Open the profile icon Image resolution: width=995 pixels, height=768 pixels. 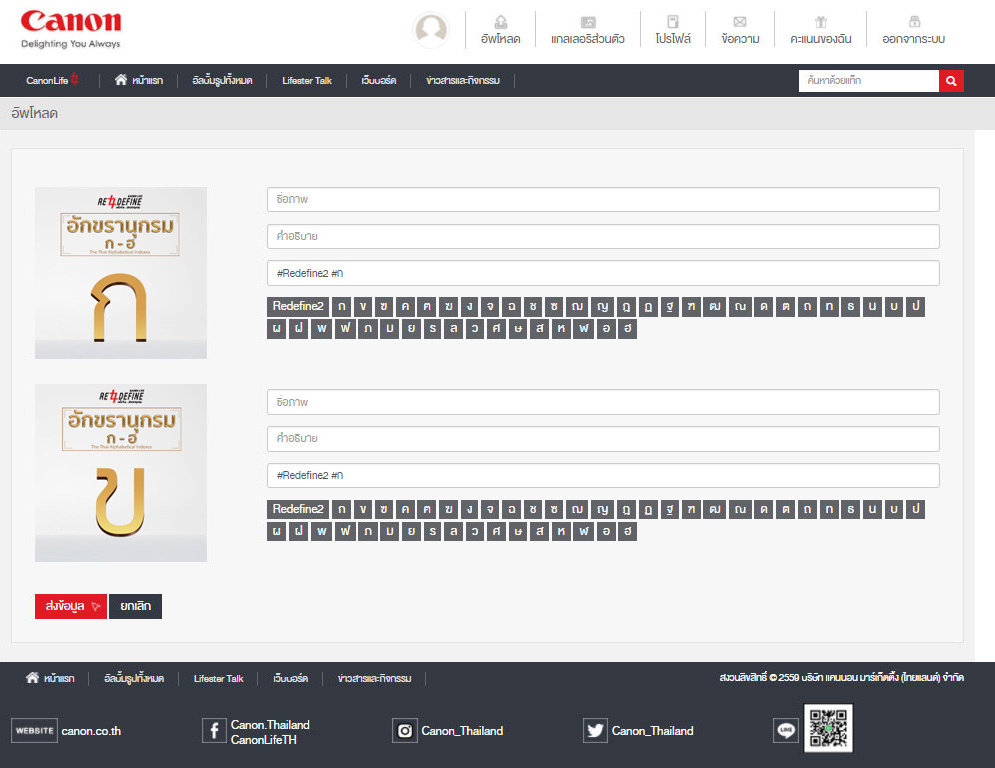pos(673,22)
